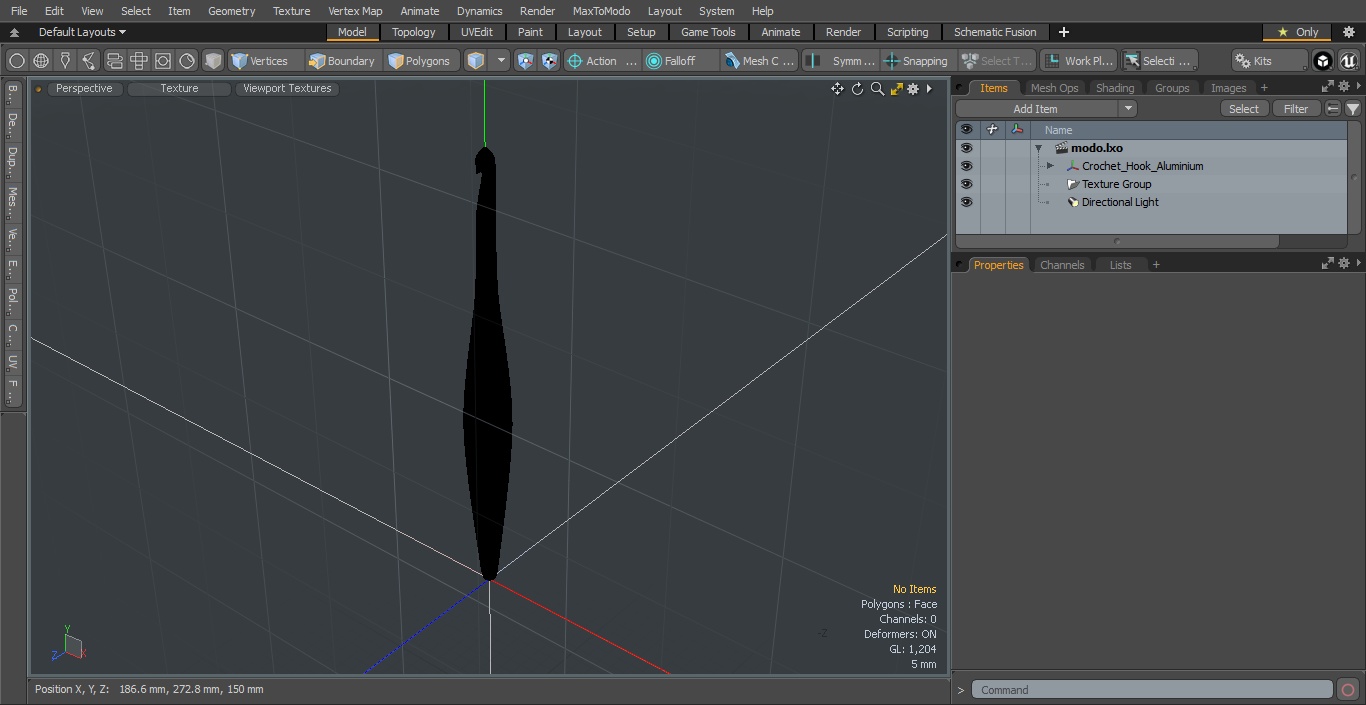Maximize the viewport with expand icon
1366x705 pixels.
coord(896,89)
